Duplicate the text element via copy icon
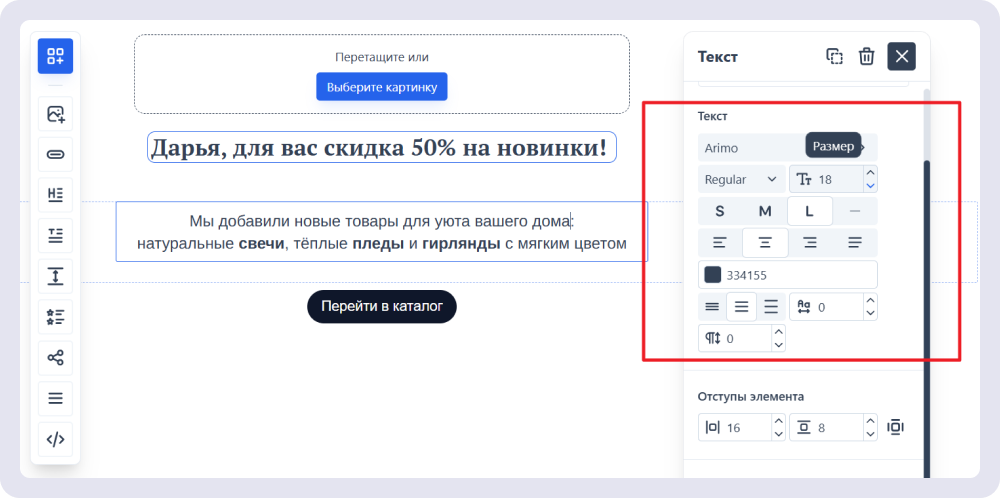 tap(834, 56)
